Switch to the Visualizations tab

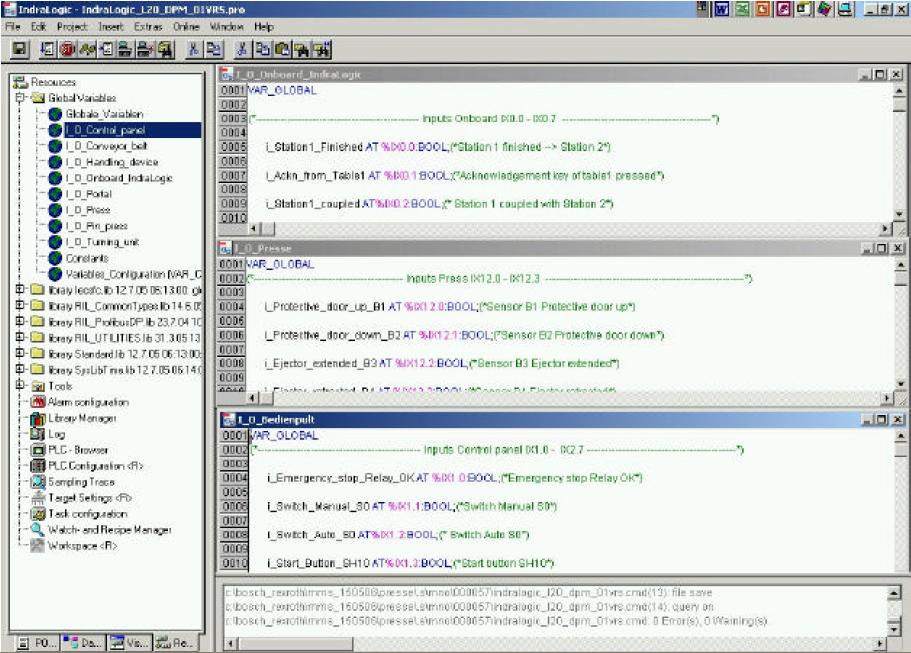[x=130, y=643]
